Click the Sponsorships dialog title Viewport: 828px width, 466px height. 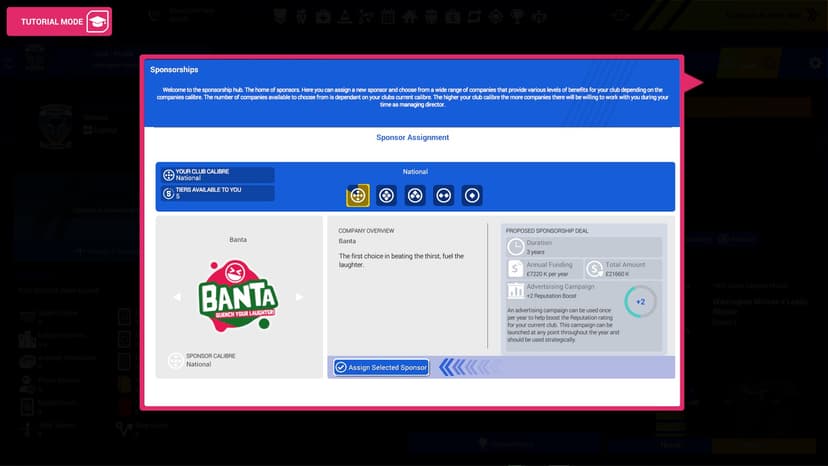(x=174, y=70)
